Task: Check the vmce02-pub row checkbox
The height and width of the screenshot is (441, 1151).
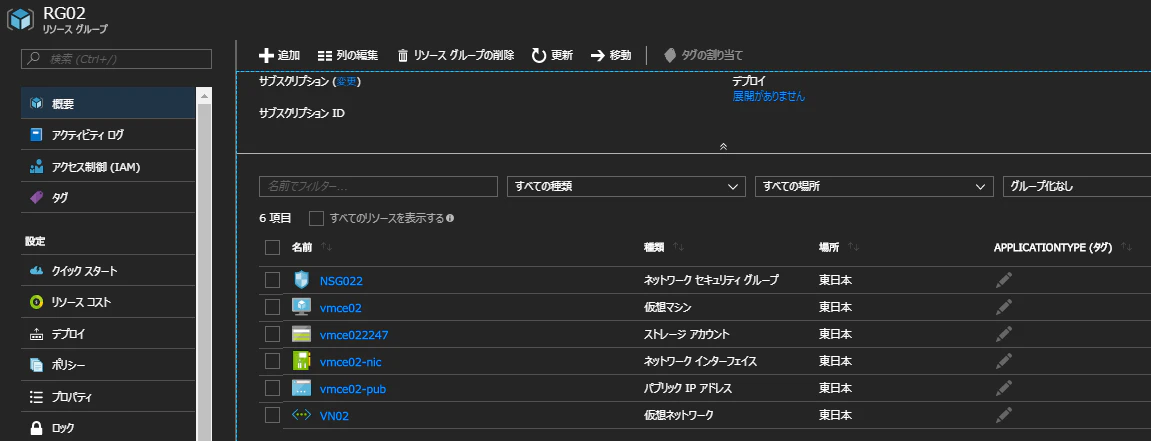Action: 272,388
